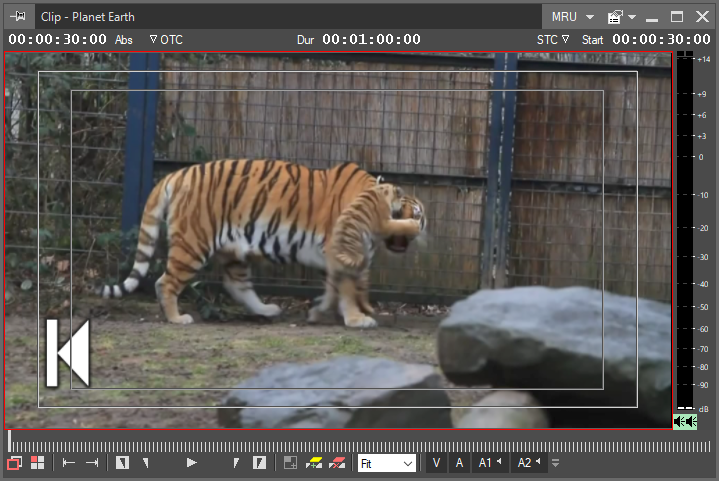The image size is (719, 481).
Task: Set the mark in point
Action: click(x=123, y=463)
